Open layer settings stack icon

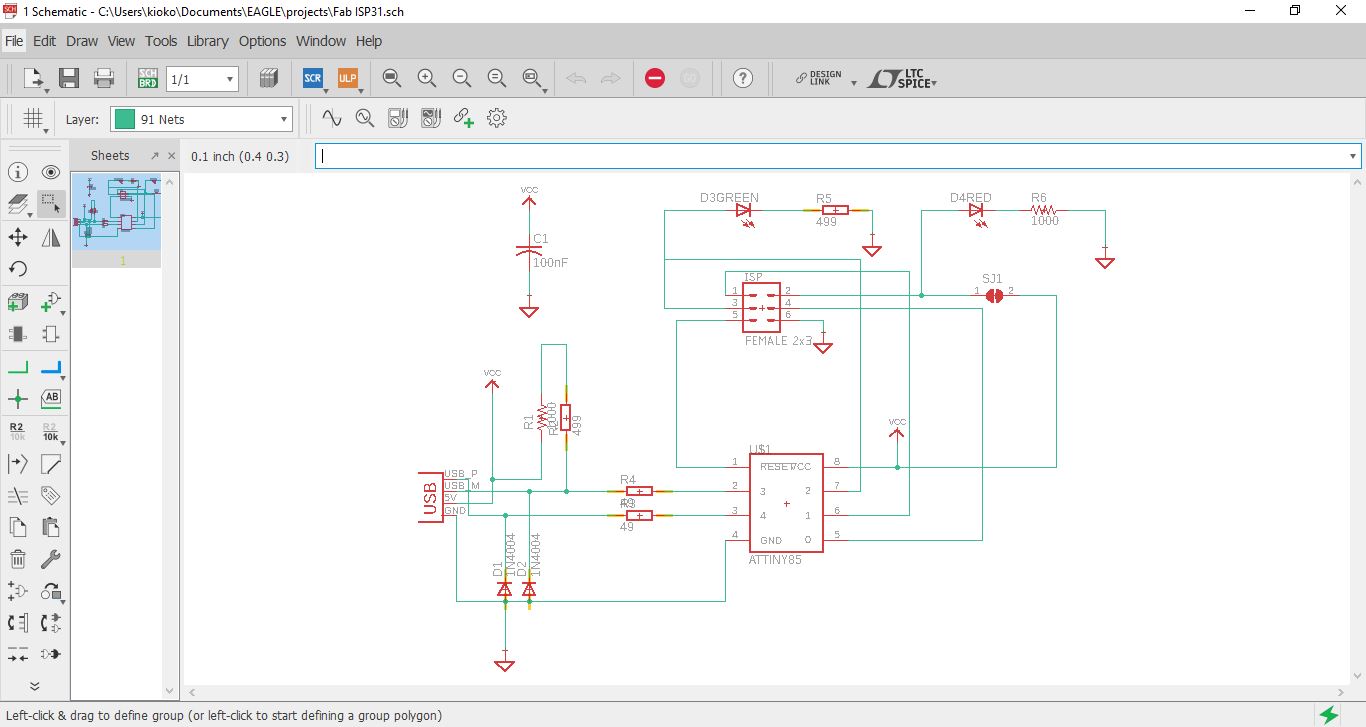tap(18, 204)
